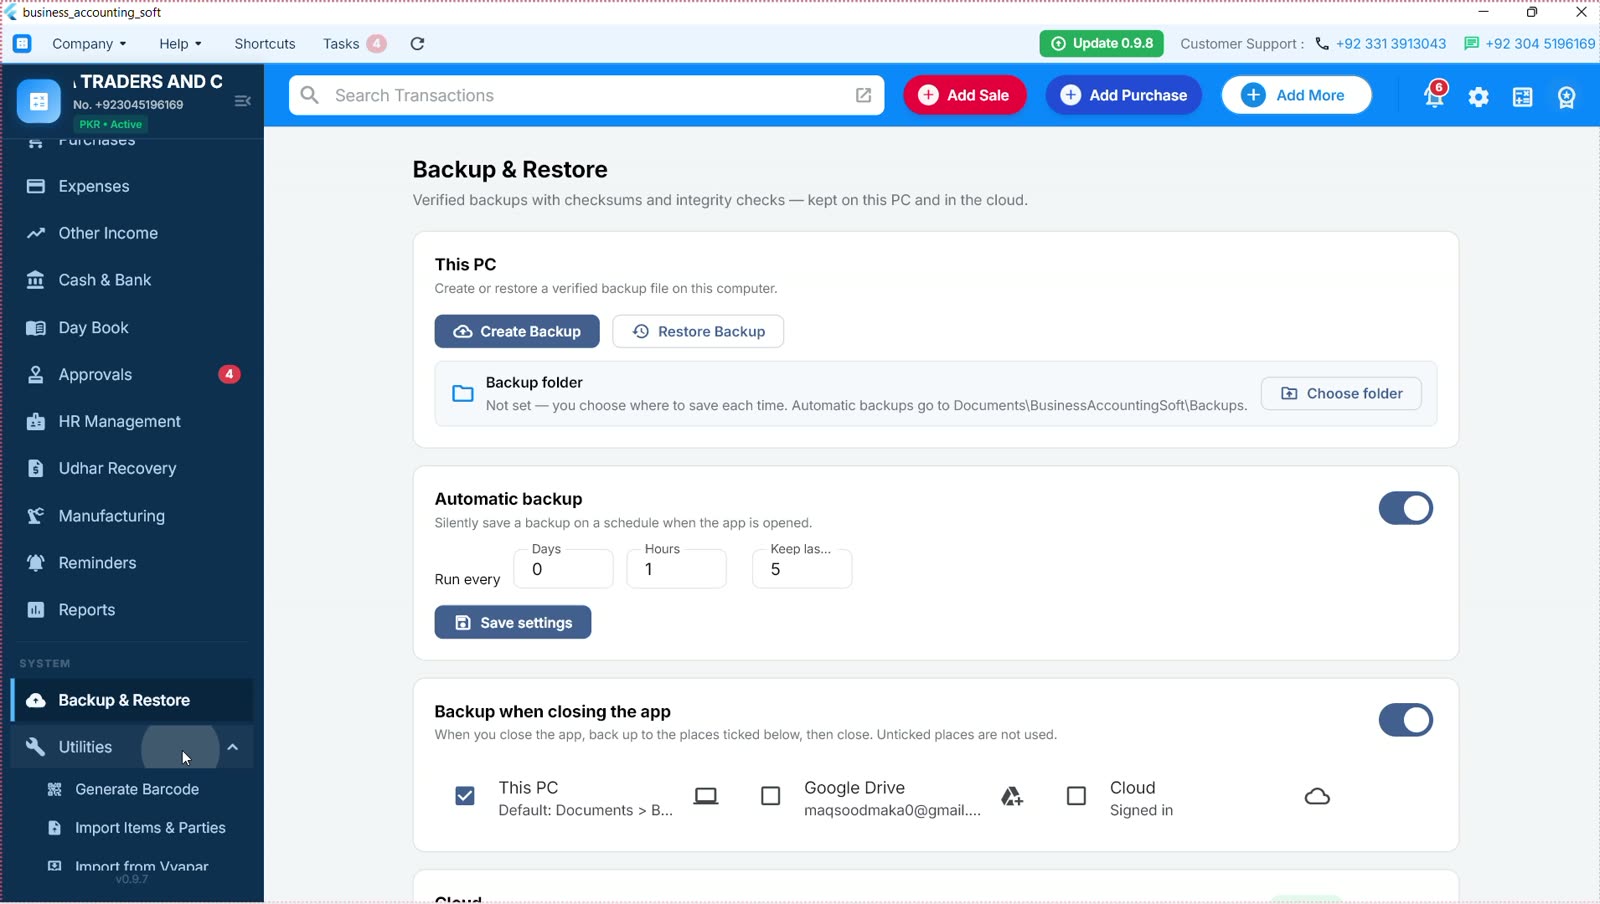The height and width of the screenshot is (904, 1600).
Task: Open the Shortcuts menu item
Action: coord(265,43)
